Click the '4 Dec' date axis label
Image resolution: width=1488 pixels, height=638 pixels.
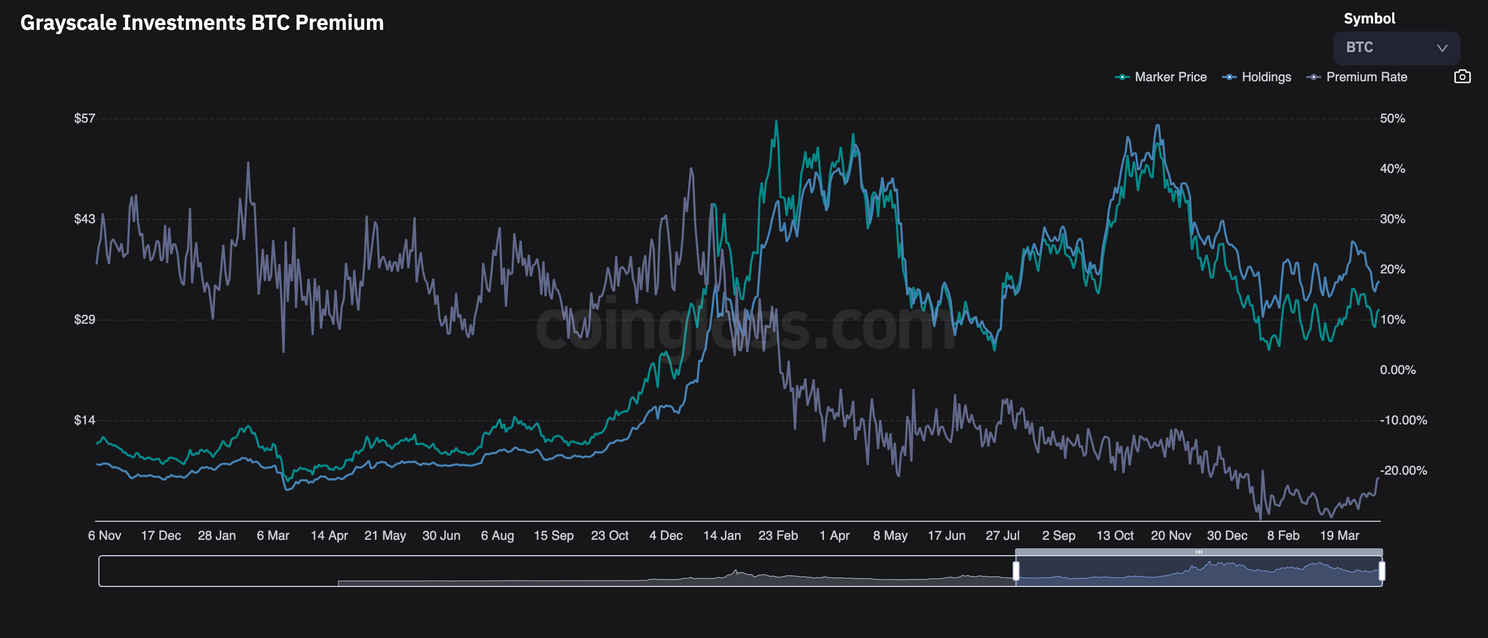point(665,536)
